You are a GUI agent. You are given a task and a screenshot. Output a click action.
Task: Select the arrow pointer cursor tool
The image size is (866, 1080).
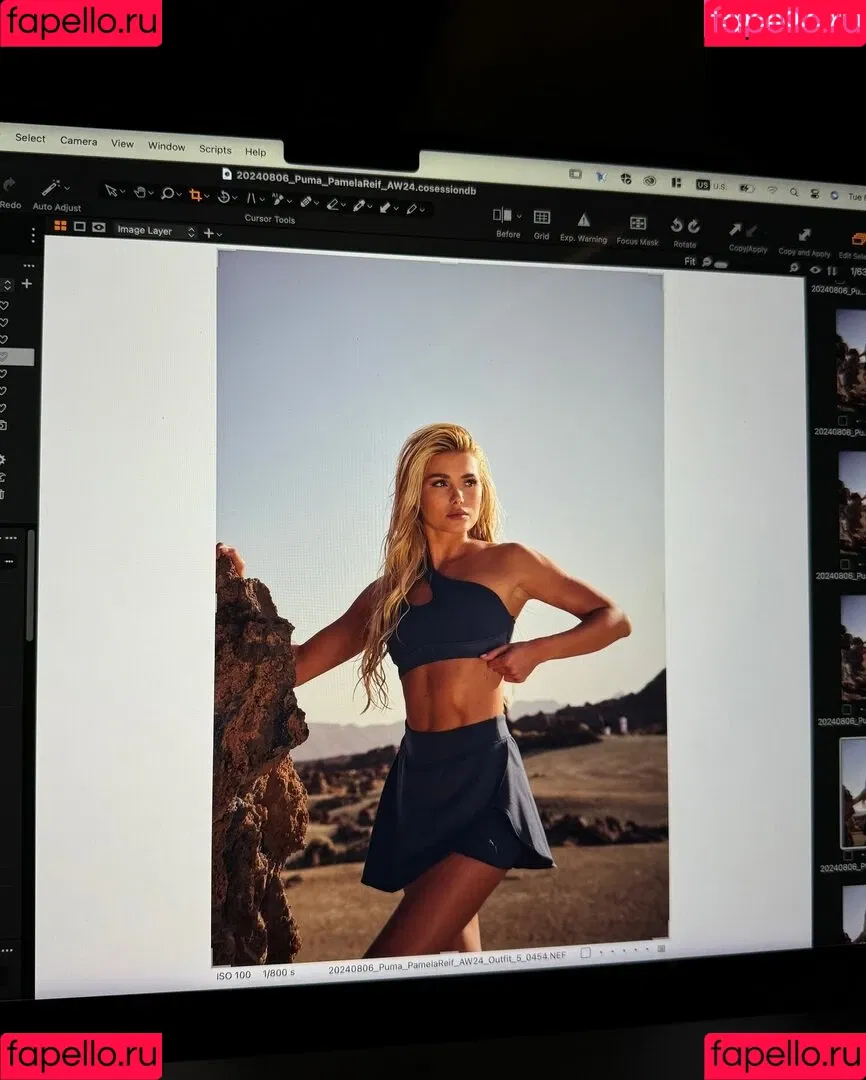pos(111,191)
